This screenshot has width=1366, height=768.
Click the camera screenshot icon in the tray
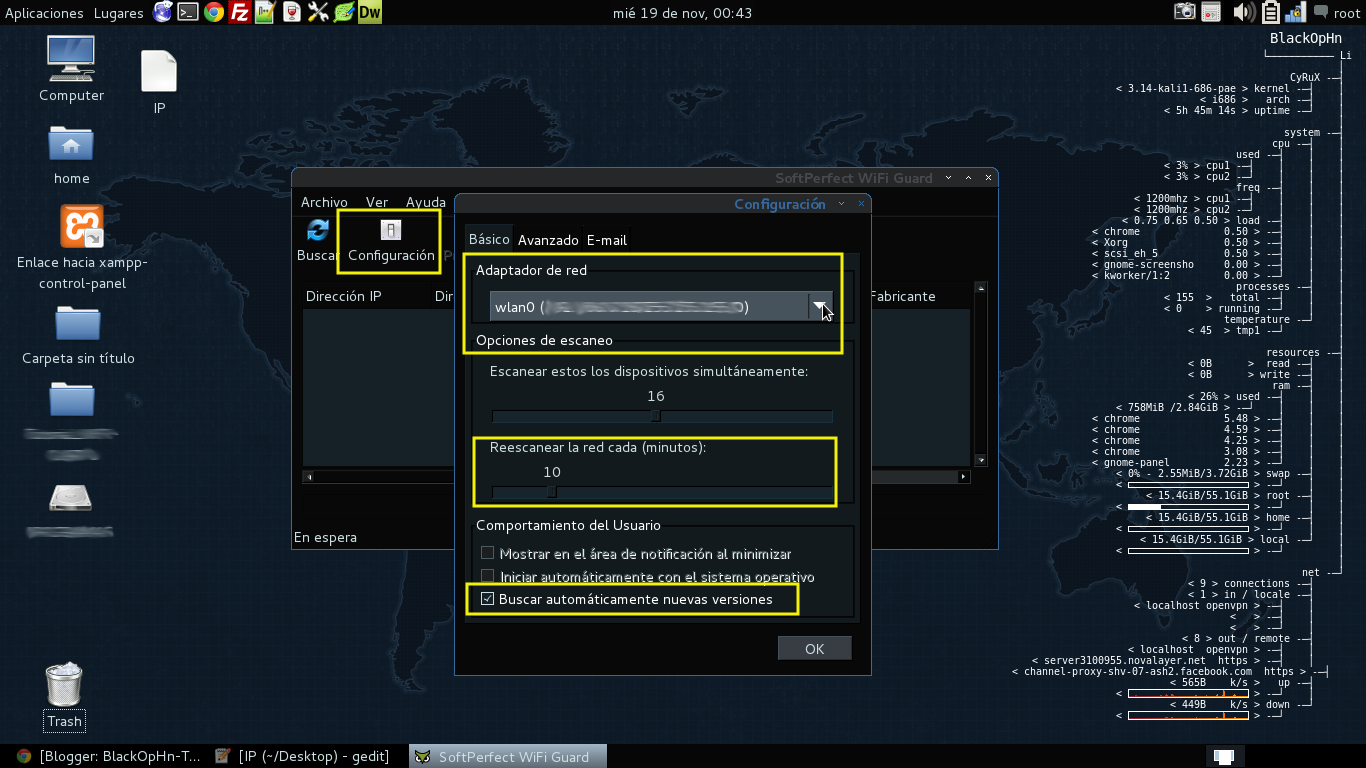pyautogui.click(x=1185, y=12)
